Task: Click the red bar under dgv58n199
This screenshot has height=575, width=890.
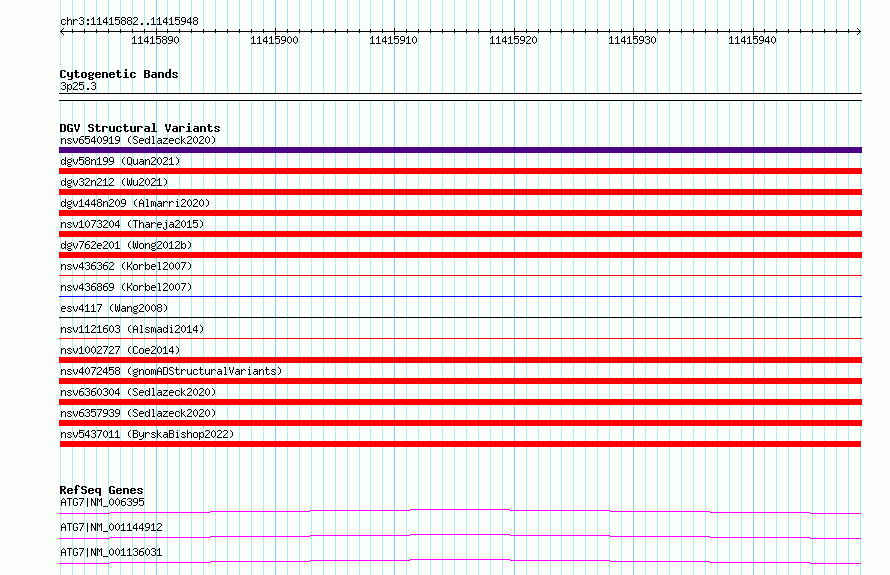Action: point(460,171)
